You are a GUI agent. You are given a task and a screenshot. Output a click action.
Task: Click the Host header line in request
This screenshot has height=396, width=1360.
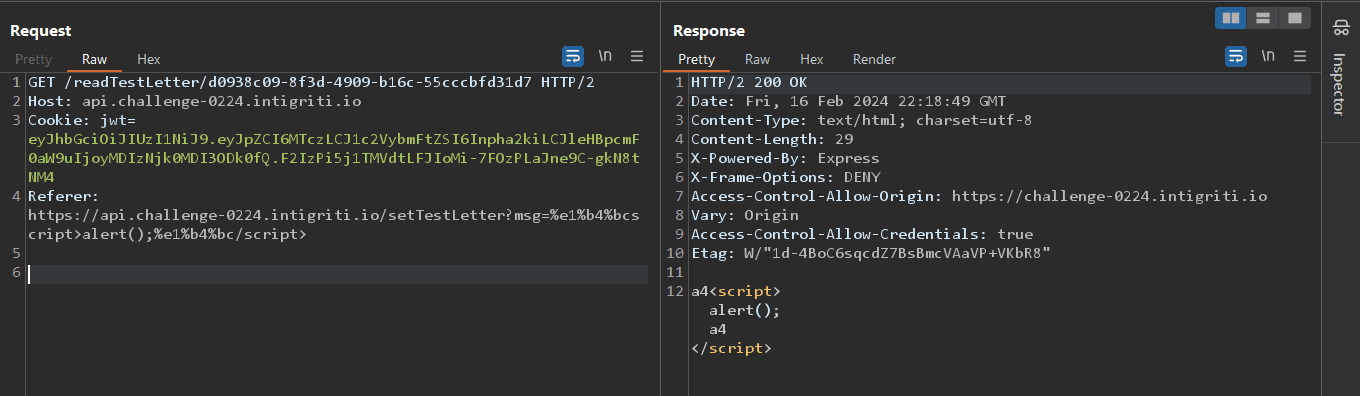[195, 101]
